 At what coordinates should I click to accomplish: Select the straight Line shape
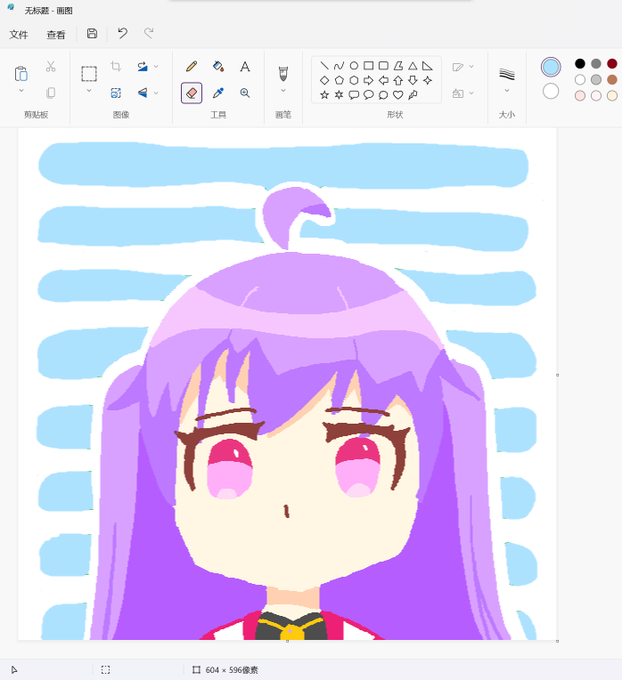tap(324, 65)
